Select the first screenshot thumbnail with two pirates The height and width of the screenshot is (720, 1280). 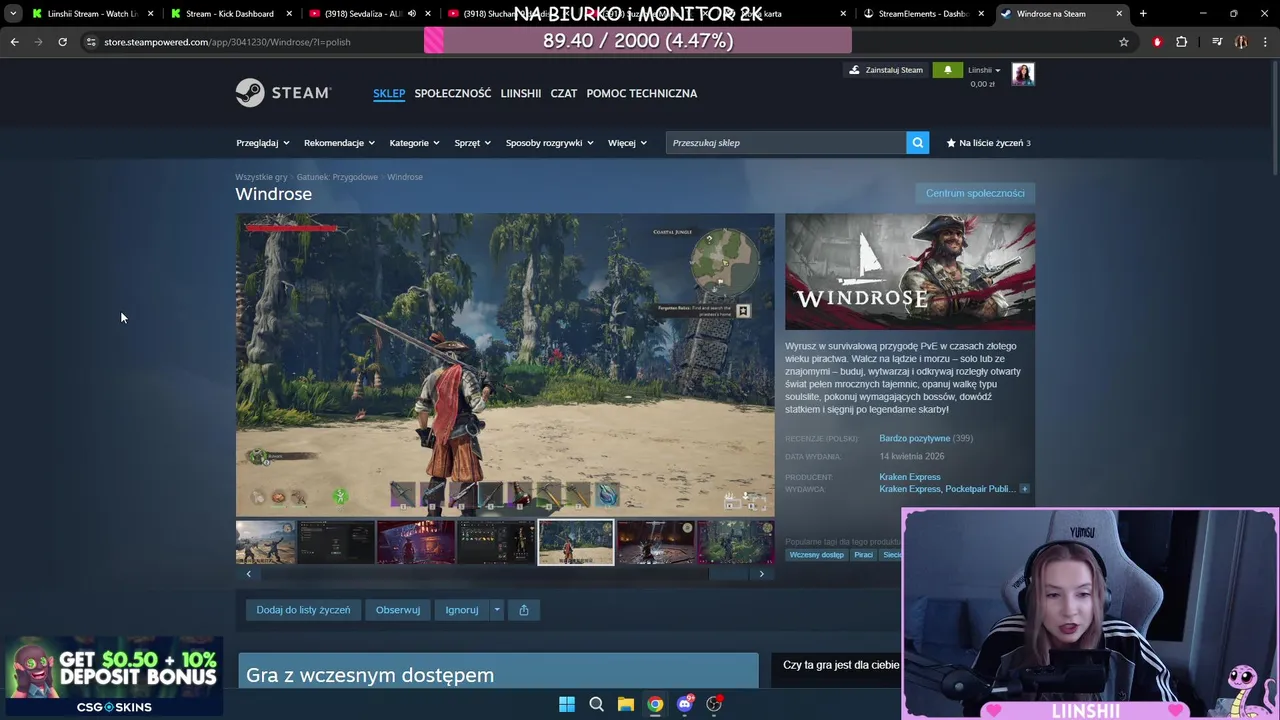265,542
